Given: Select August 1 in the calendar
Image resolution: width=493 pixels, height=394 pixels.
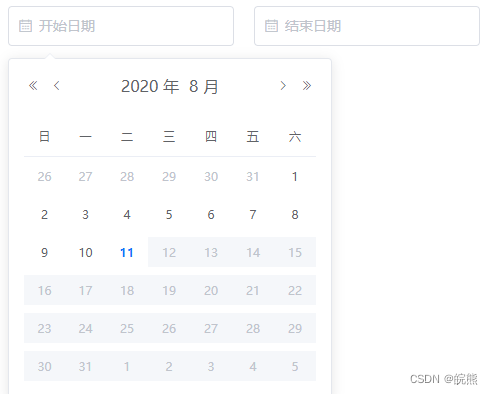Looking at the screenshot, I should point(295,176).
